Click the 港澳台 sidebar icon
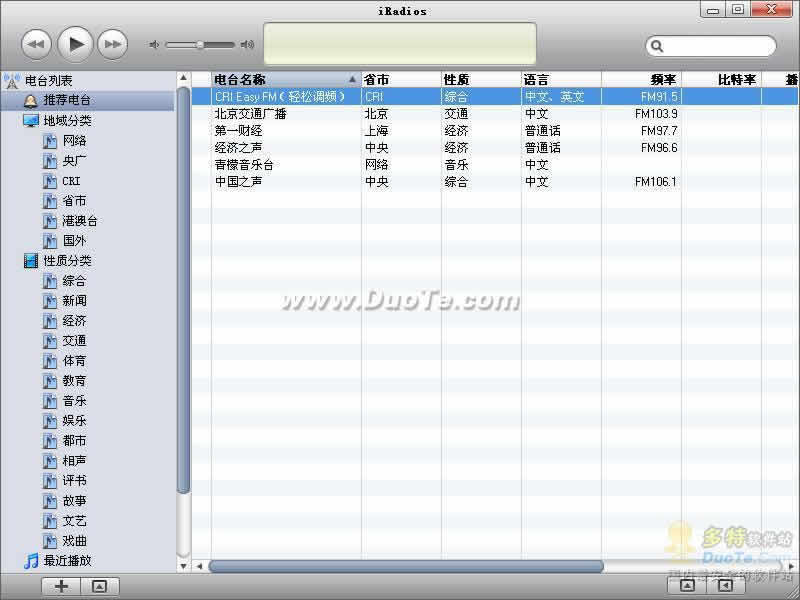Screen dimensions: 800x600 [49, 221]
